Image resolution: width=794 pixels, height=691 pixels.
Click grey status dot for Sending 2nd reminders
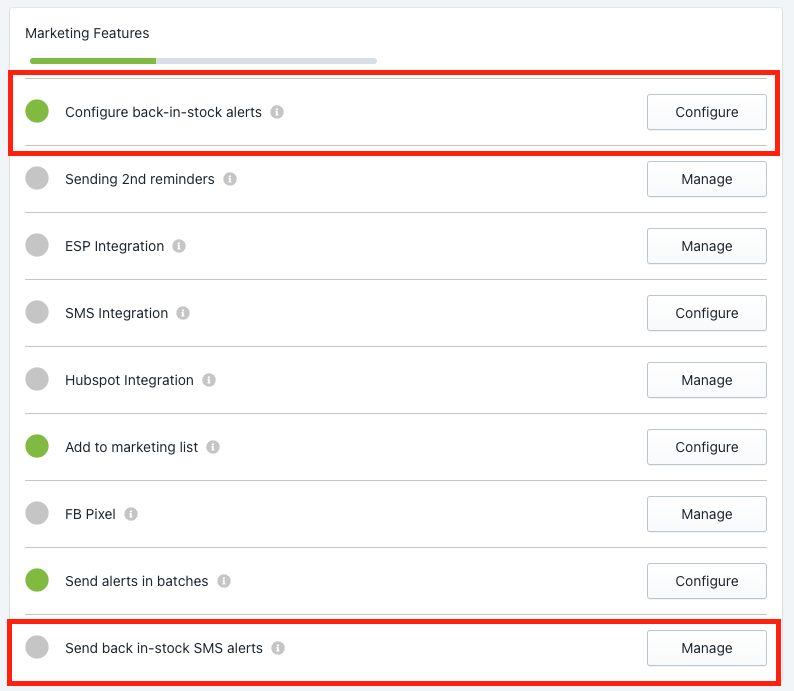(37, 178)
